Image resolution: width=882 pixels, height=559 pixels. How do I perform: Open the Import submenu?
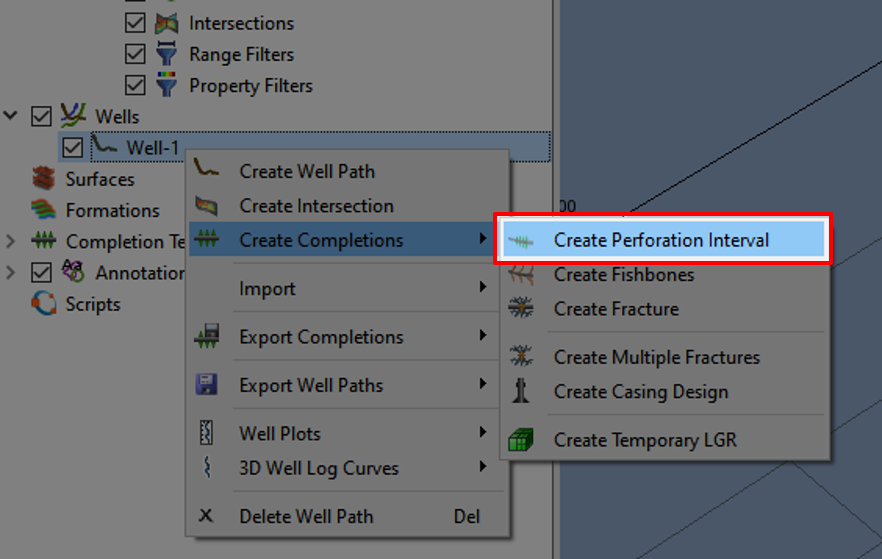267,289
